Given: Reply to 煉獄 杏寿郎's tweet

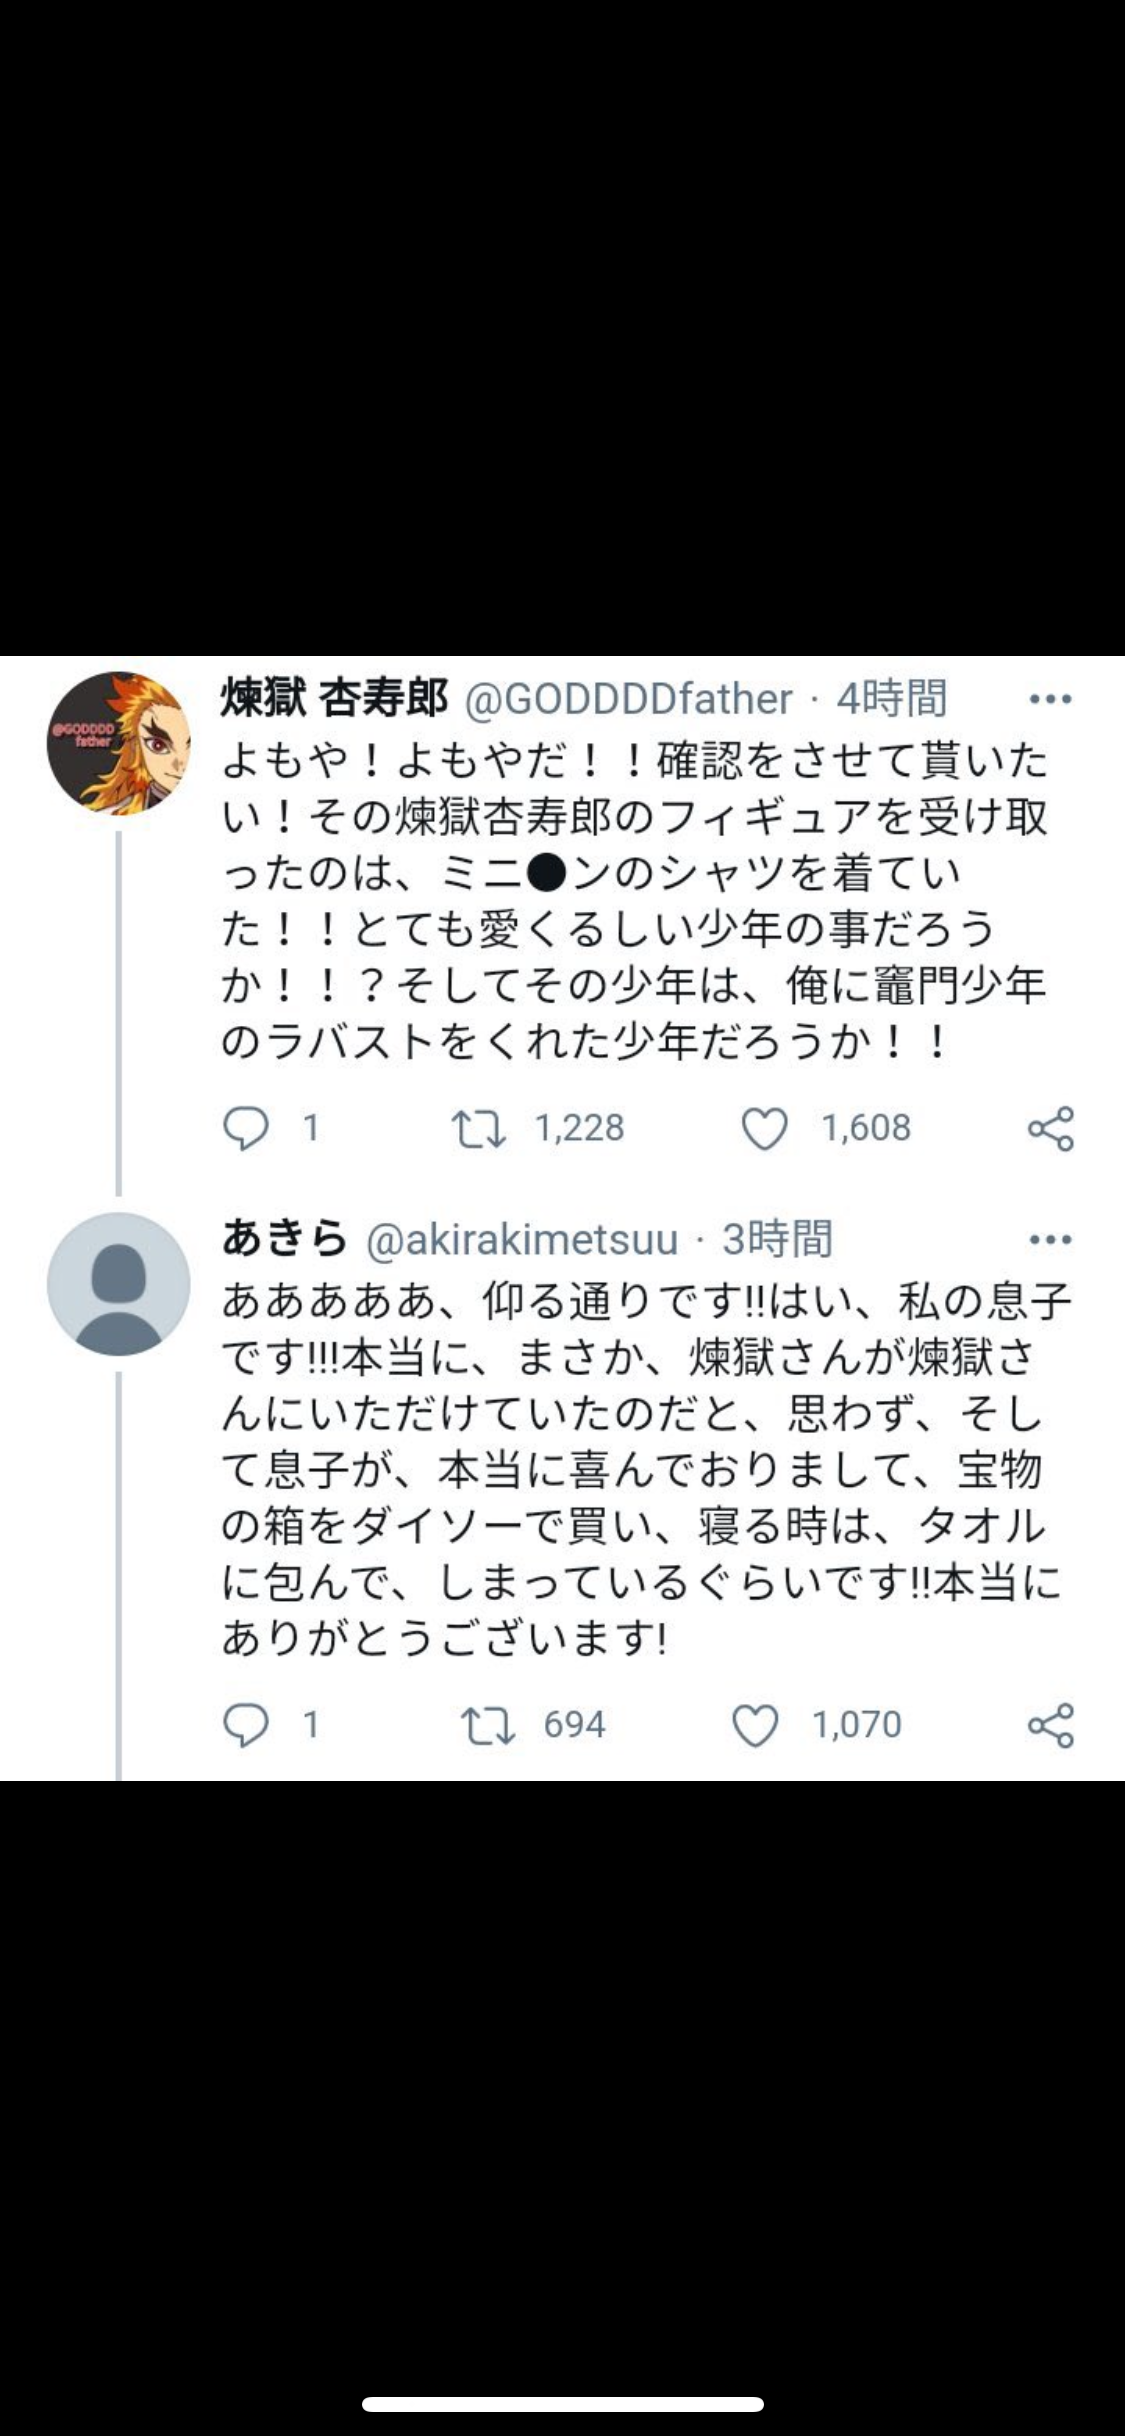Looking at the screenshot, I should tap(246, 1128).
